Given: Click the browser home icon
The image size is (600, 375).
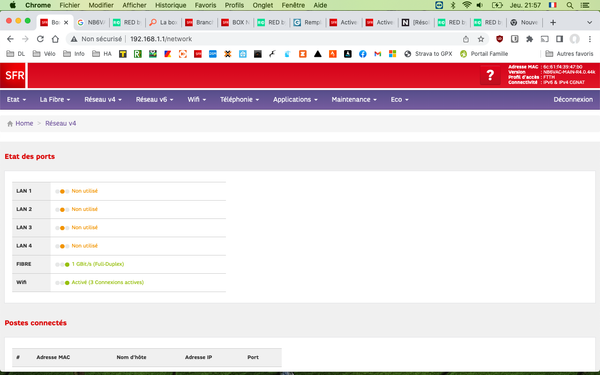Looking at the screenshot, I should click(55, 39).
